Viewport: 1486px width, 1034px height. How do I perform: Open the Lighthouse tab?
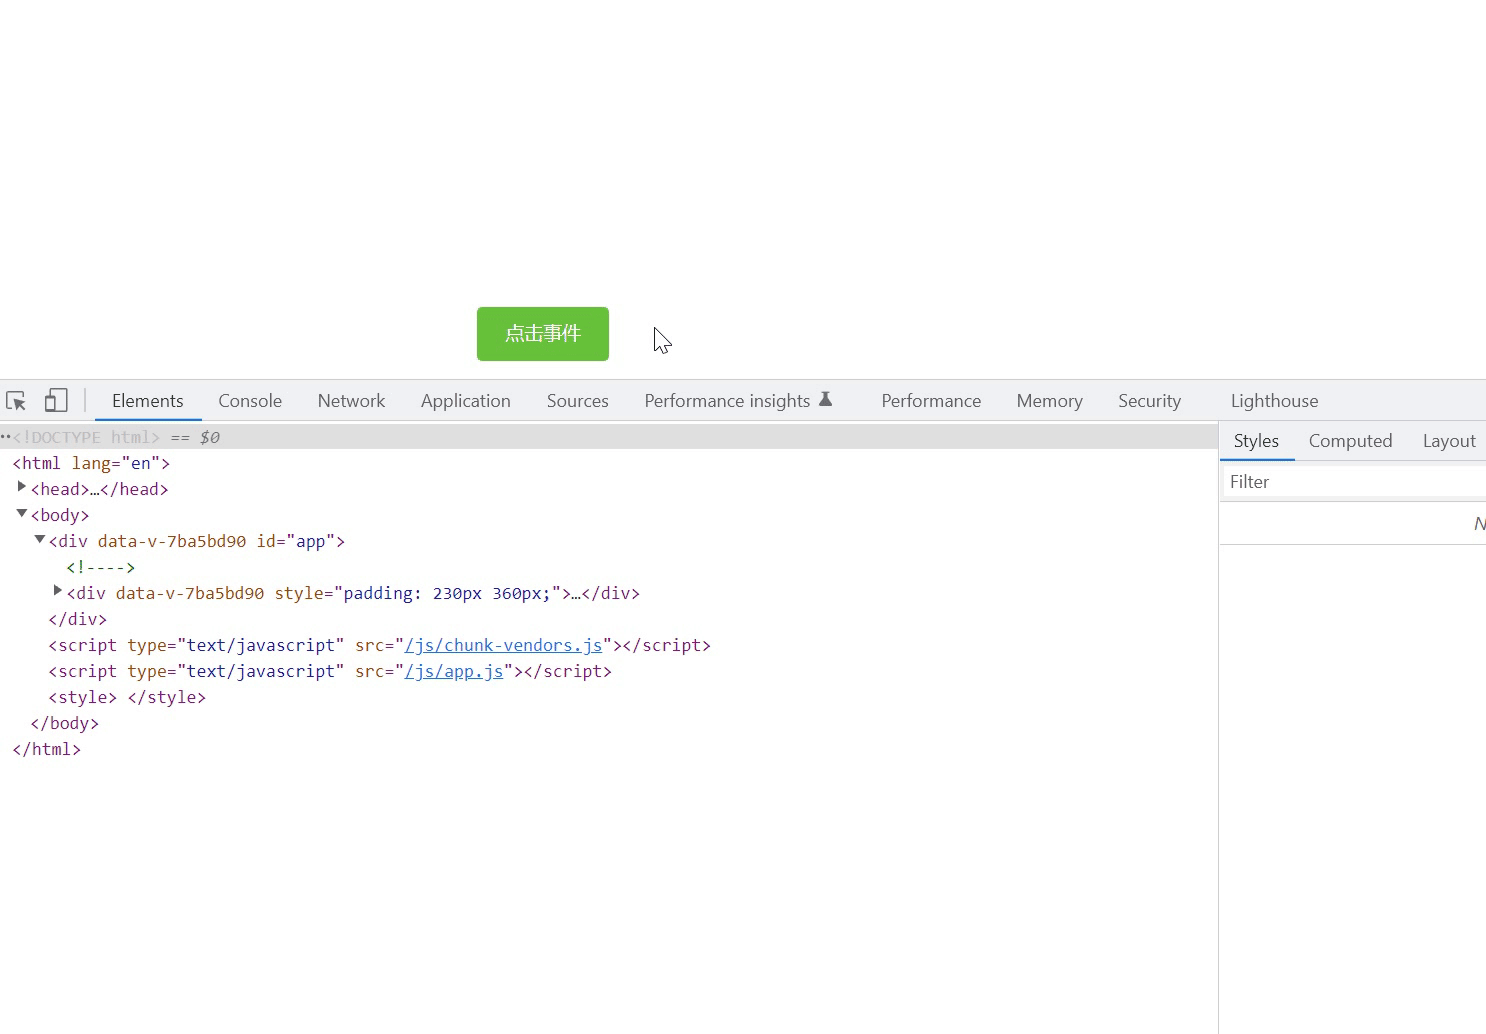click(x=1275, y=401)
